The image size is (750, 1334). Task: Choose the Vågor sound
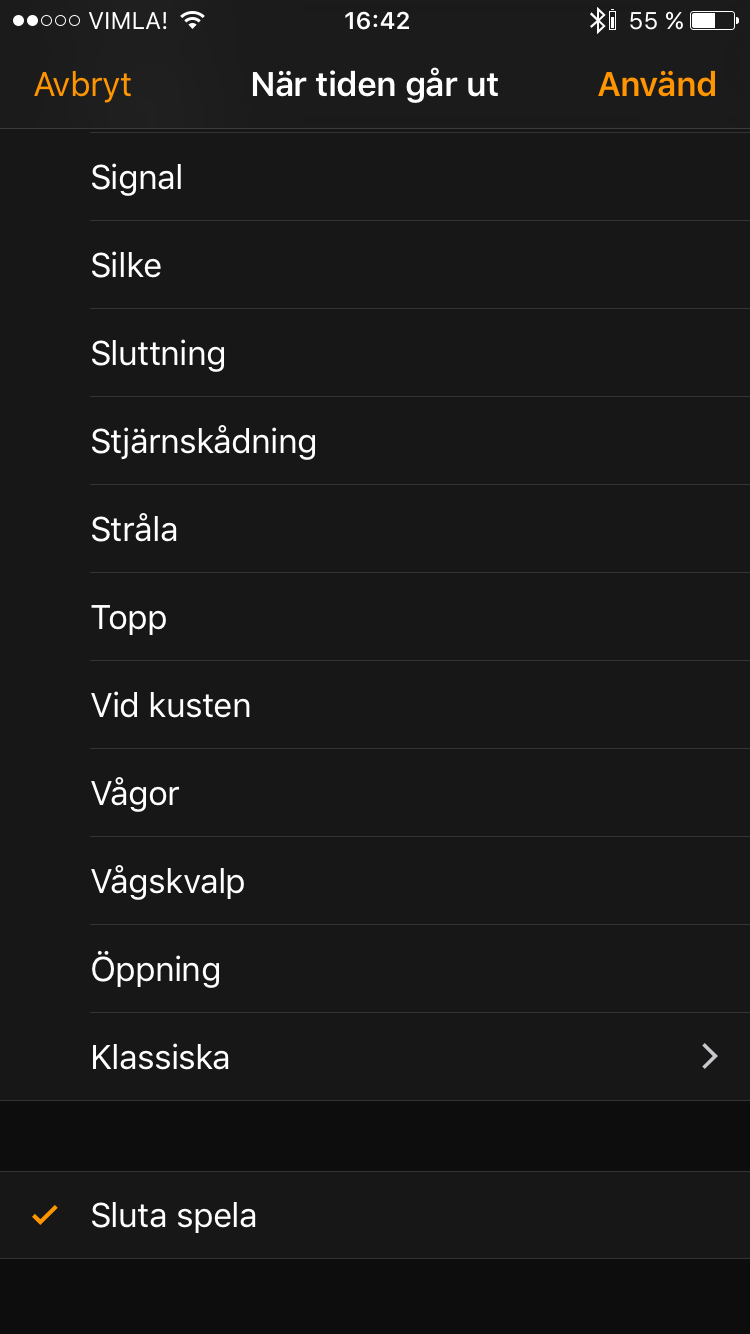coord(135,794)
